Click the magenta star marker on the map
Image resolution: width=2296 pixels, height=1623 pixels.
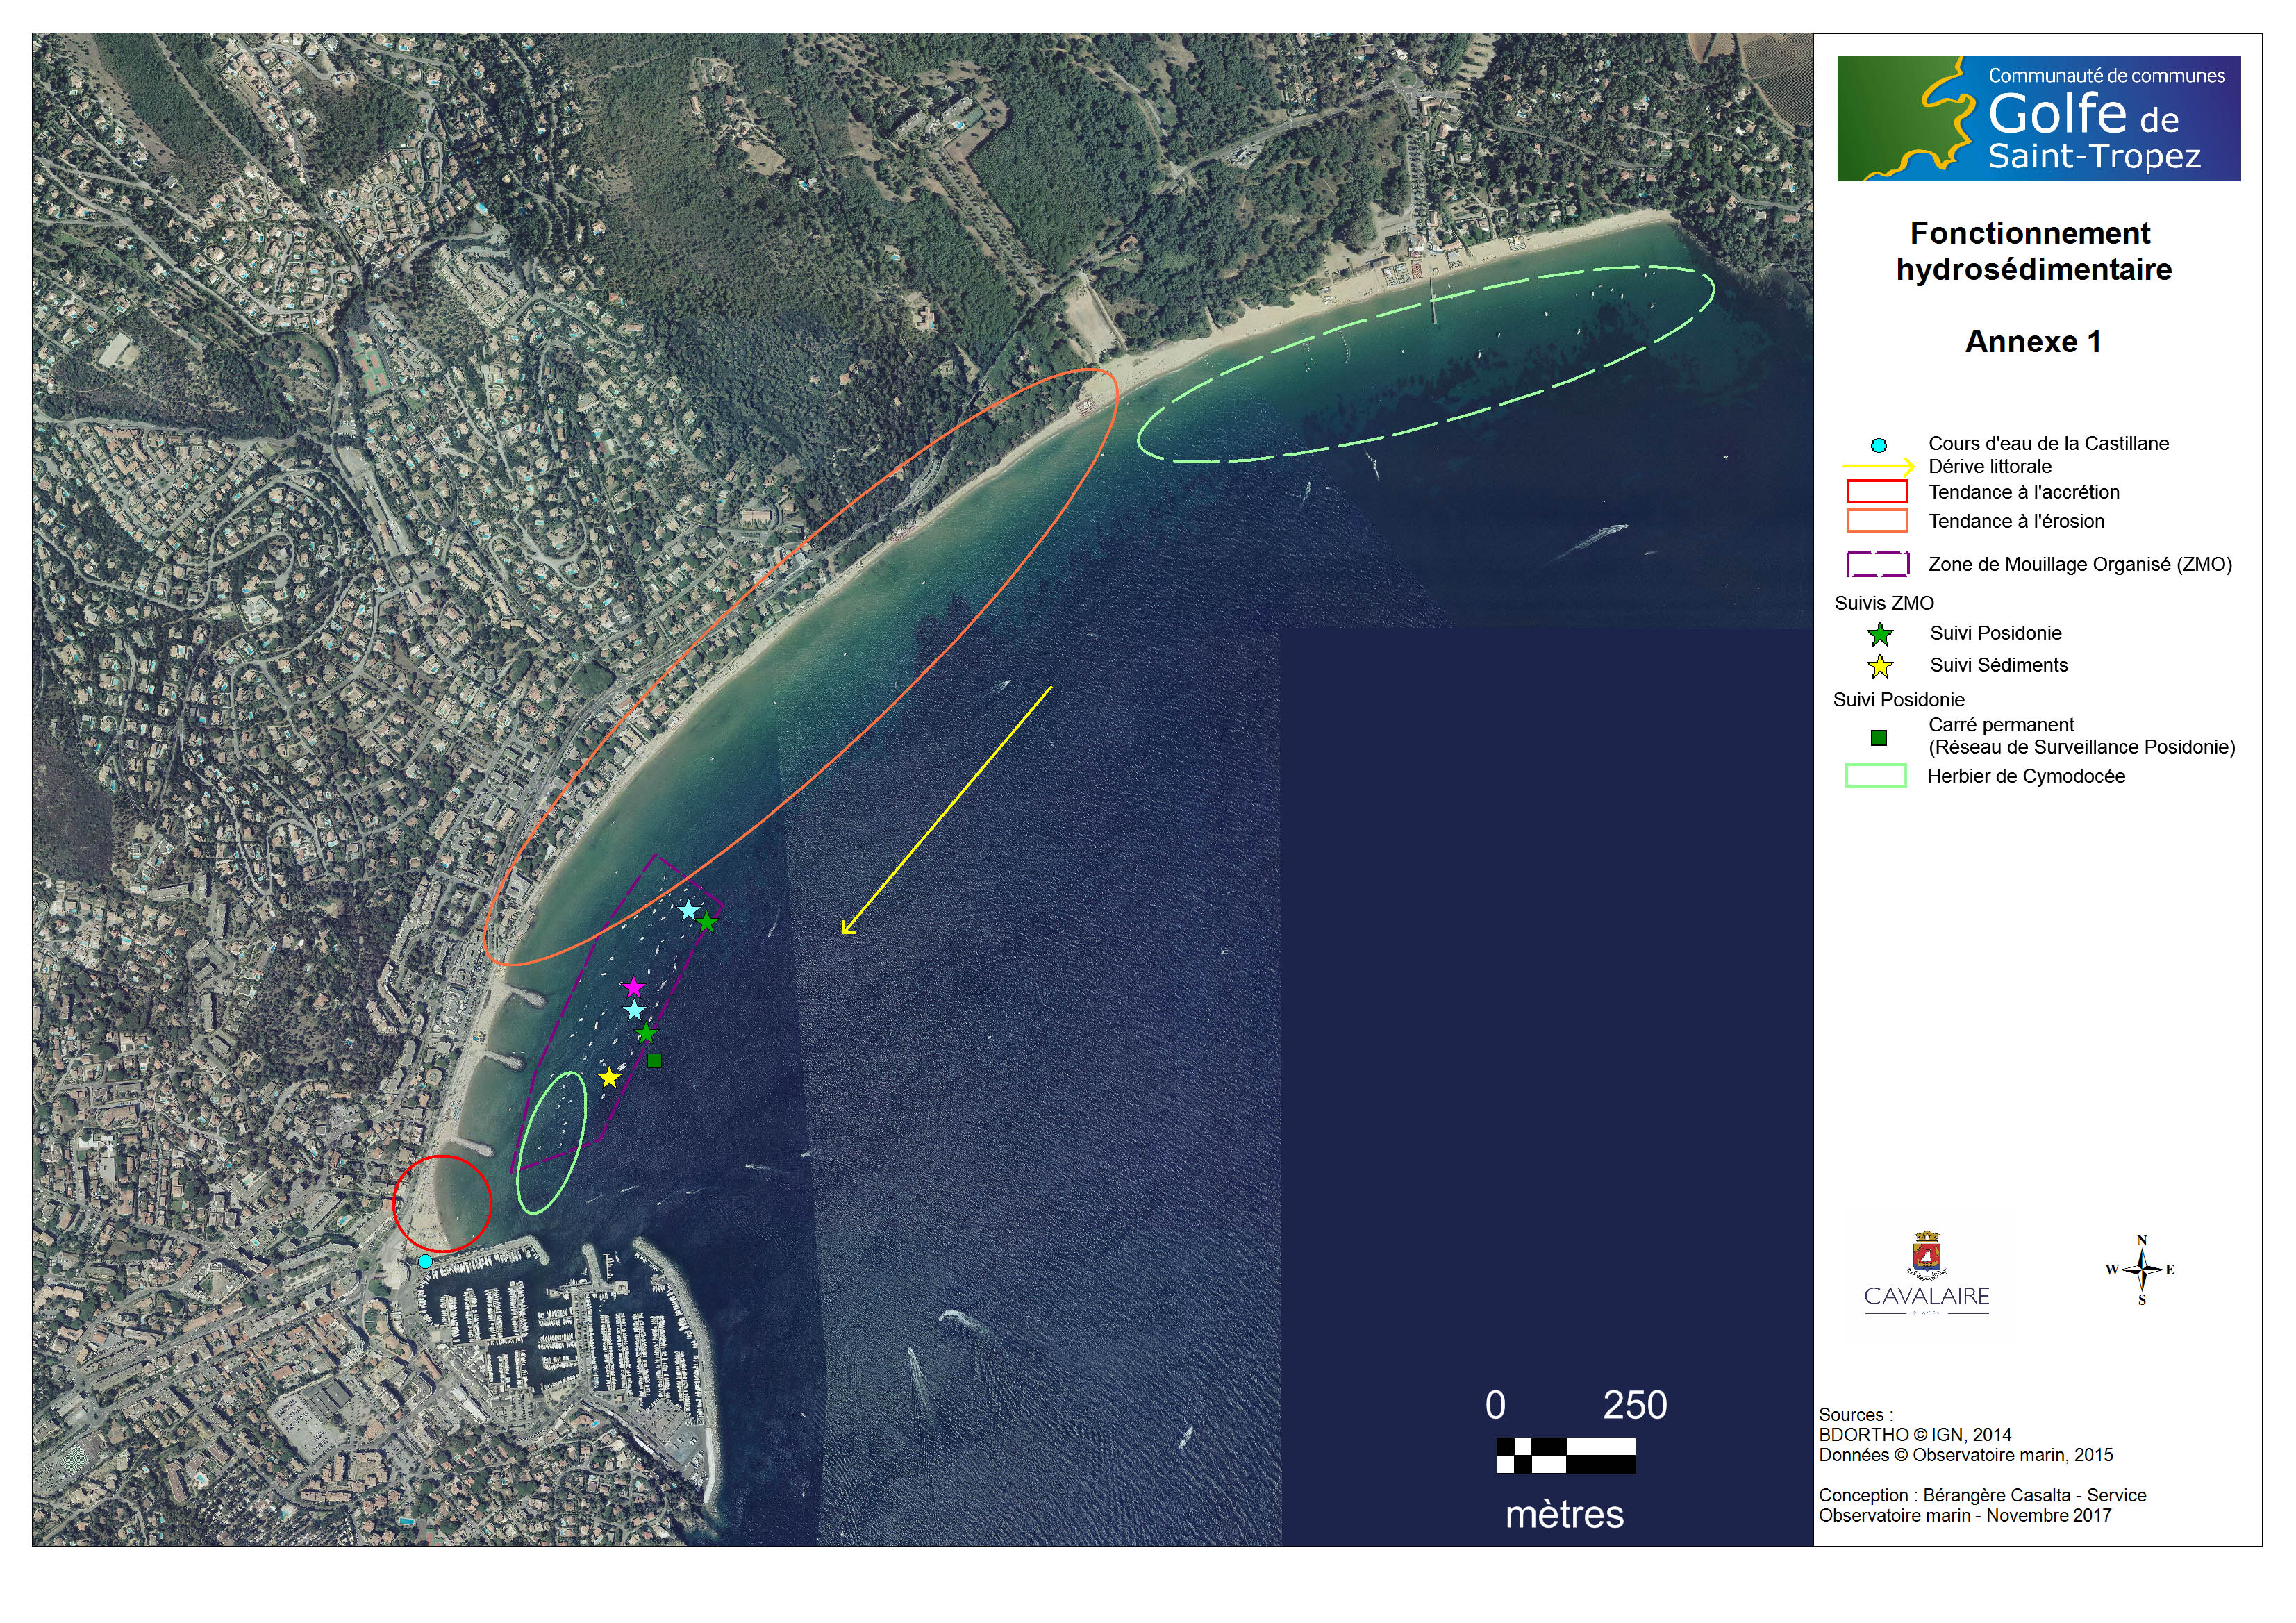tap(633, 987)
